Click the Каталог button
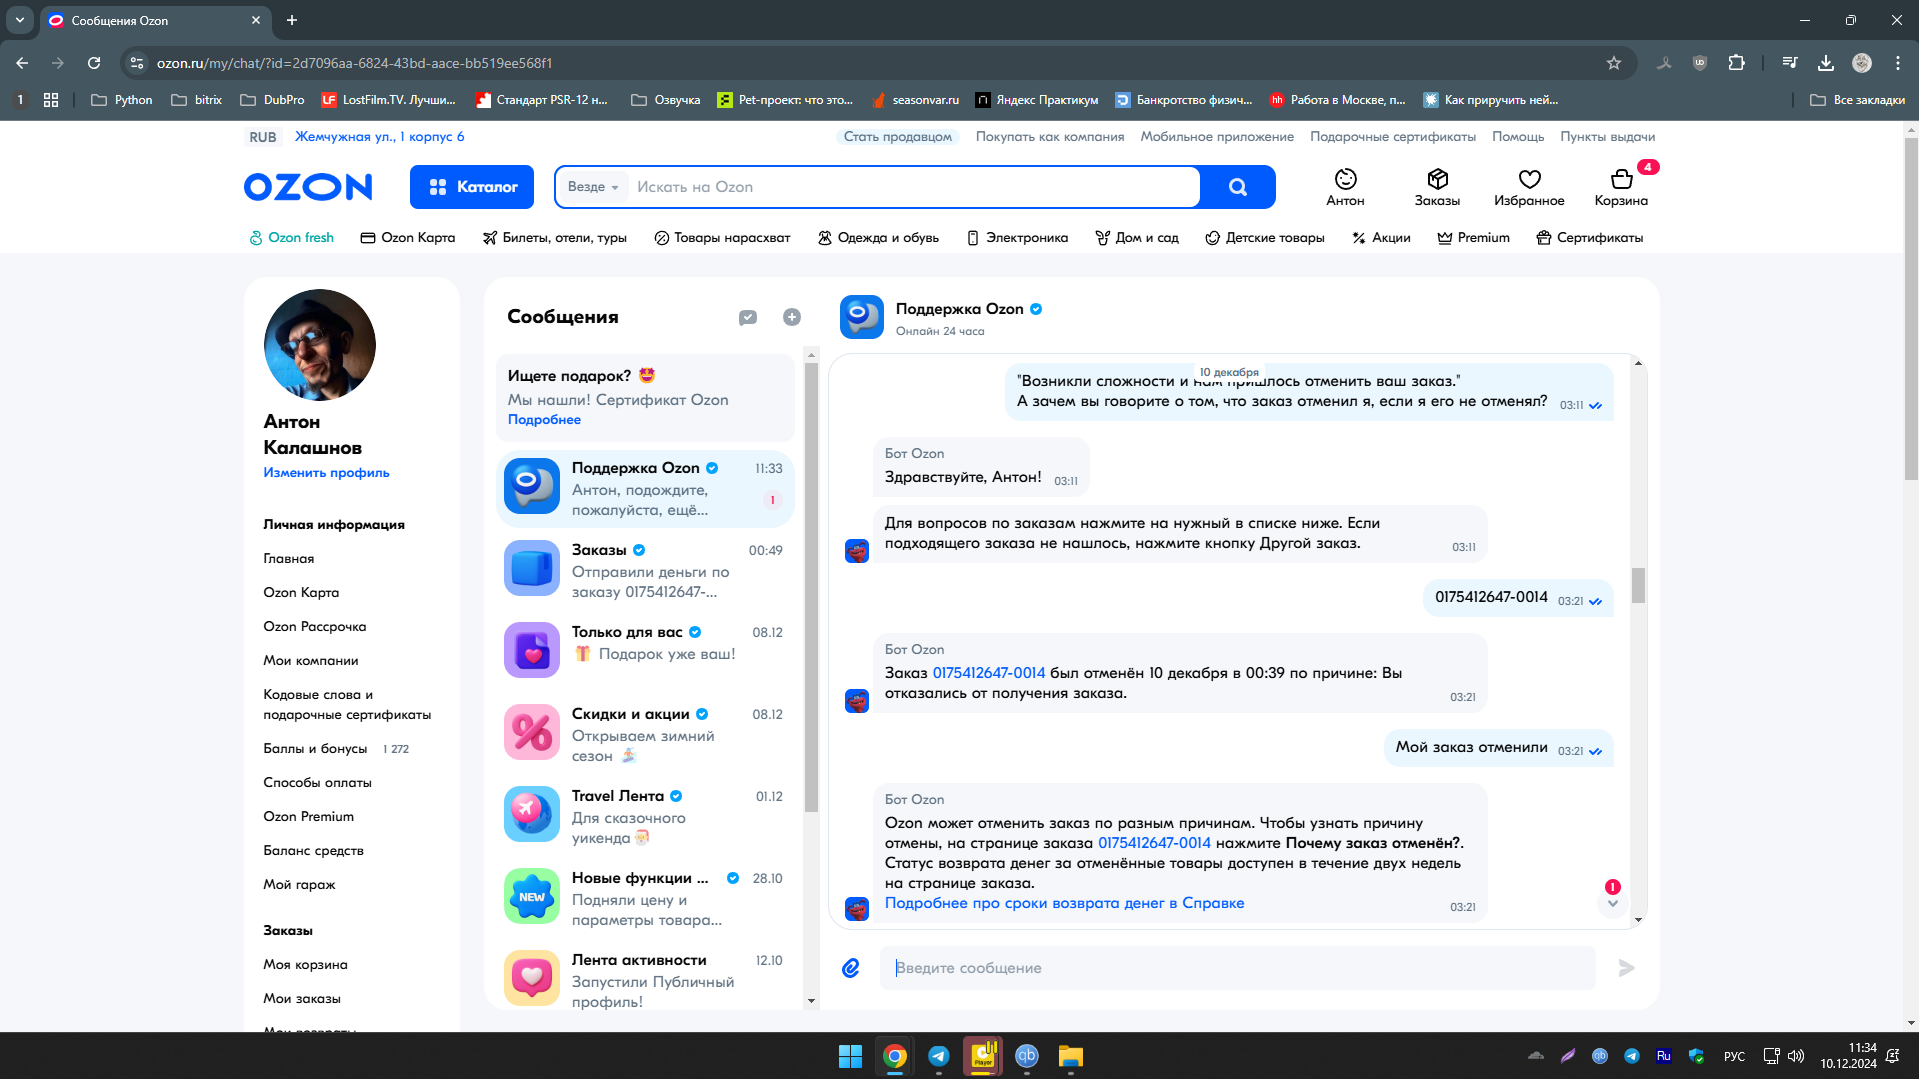 pyautogui.click(x=472, y=187)
